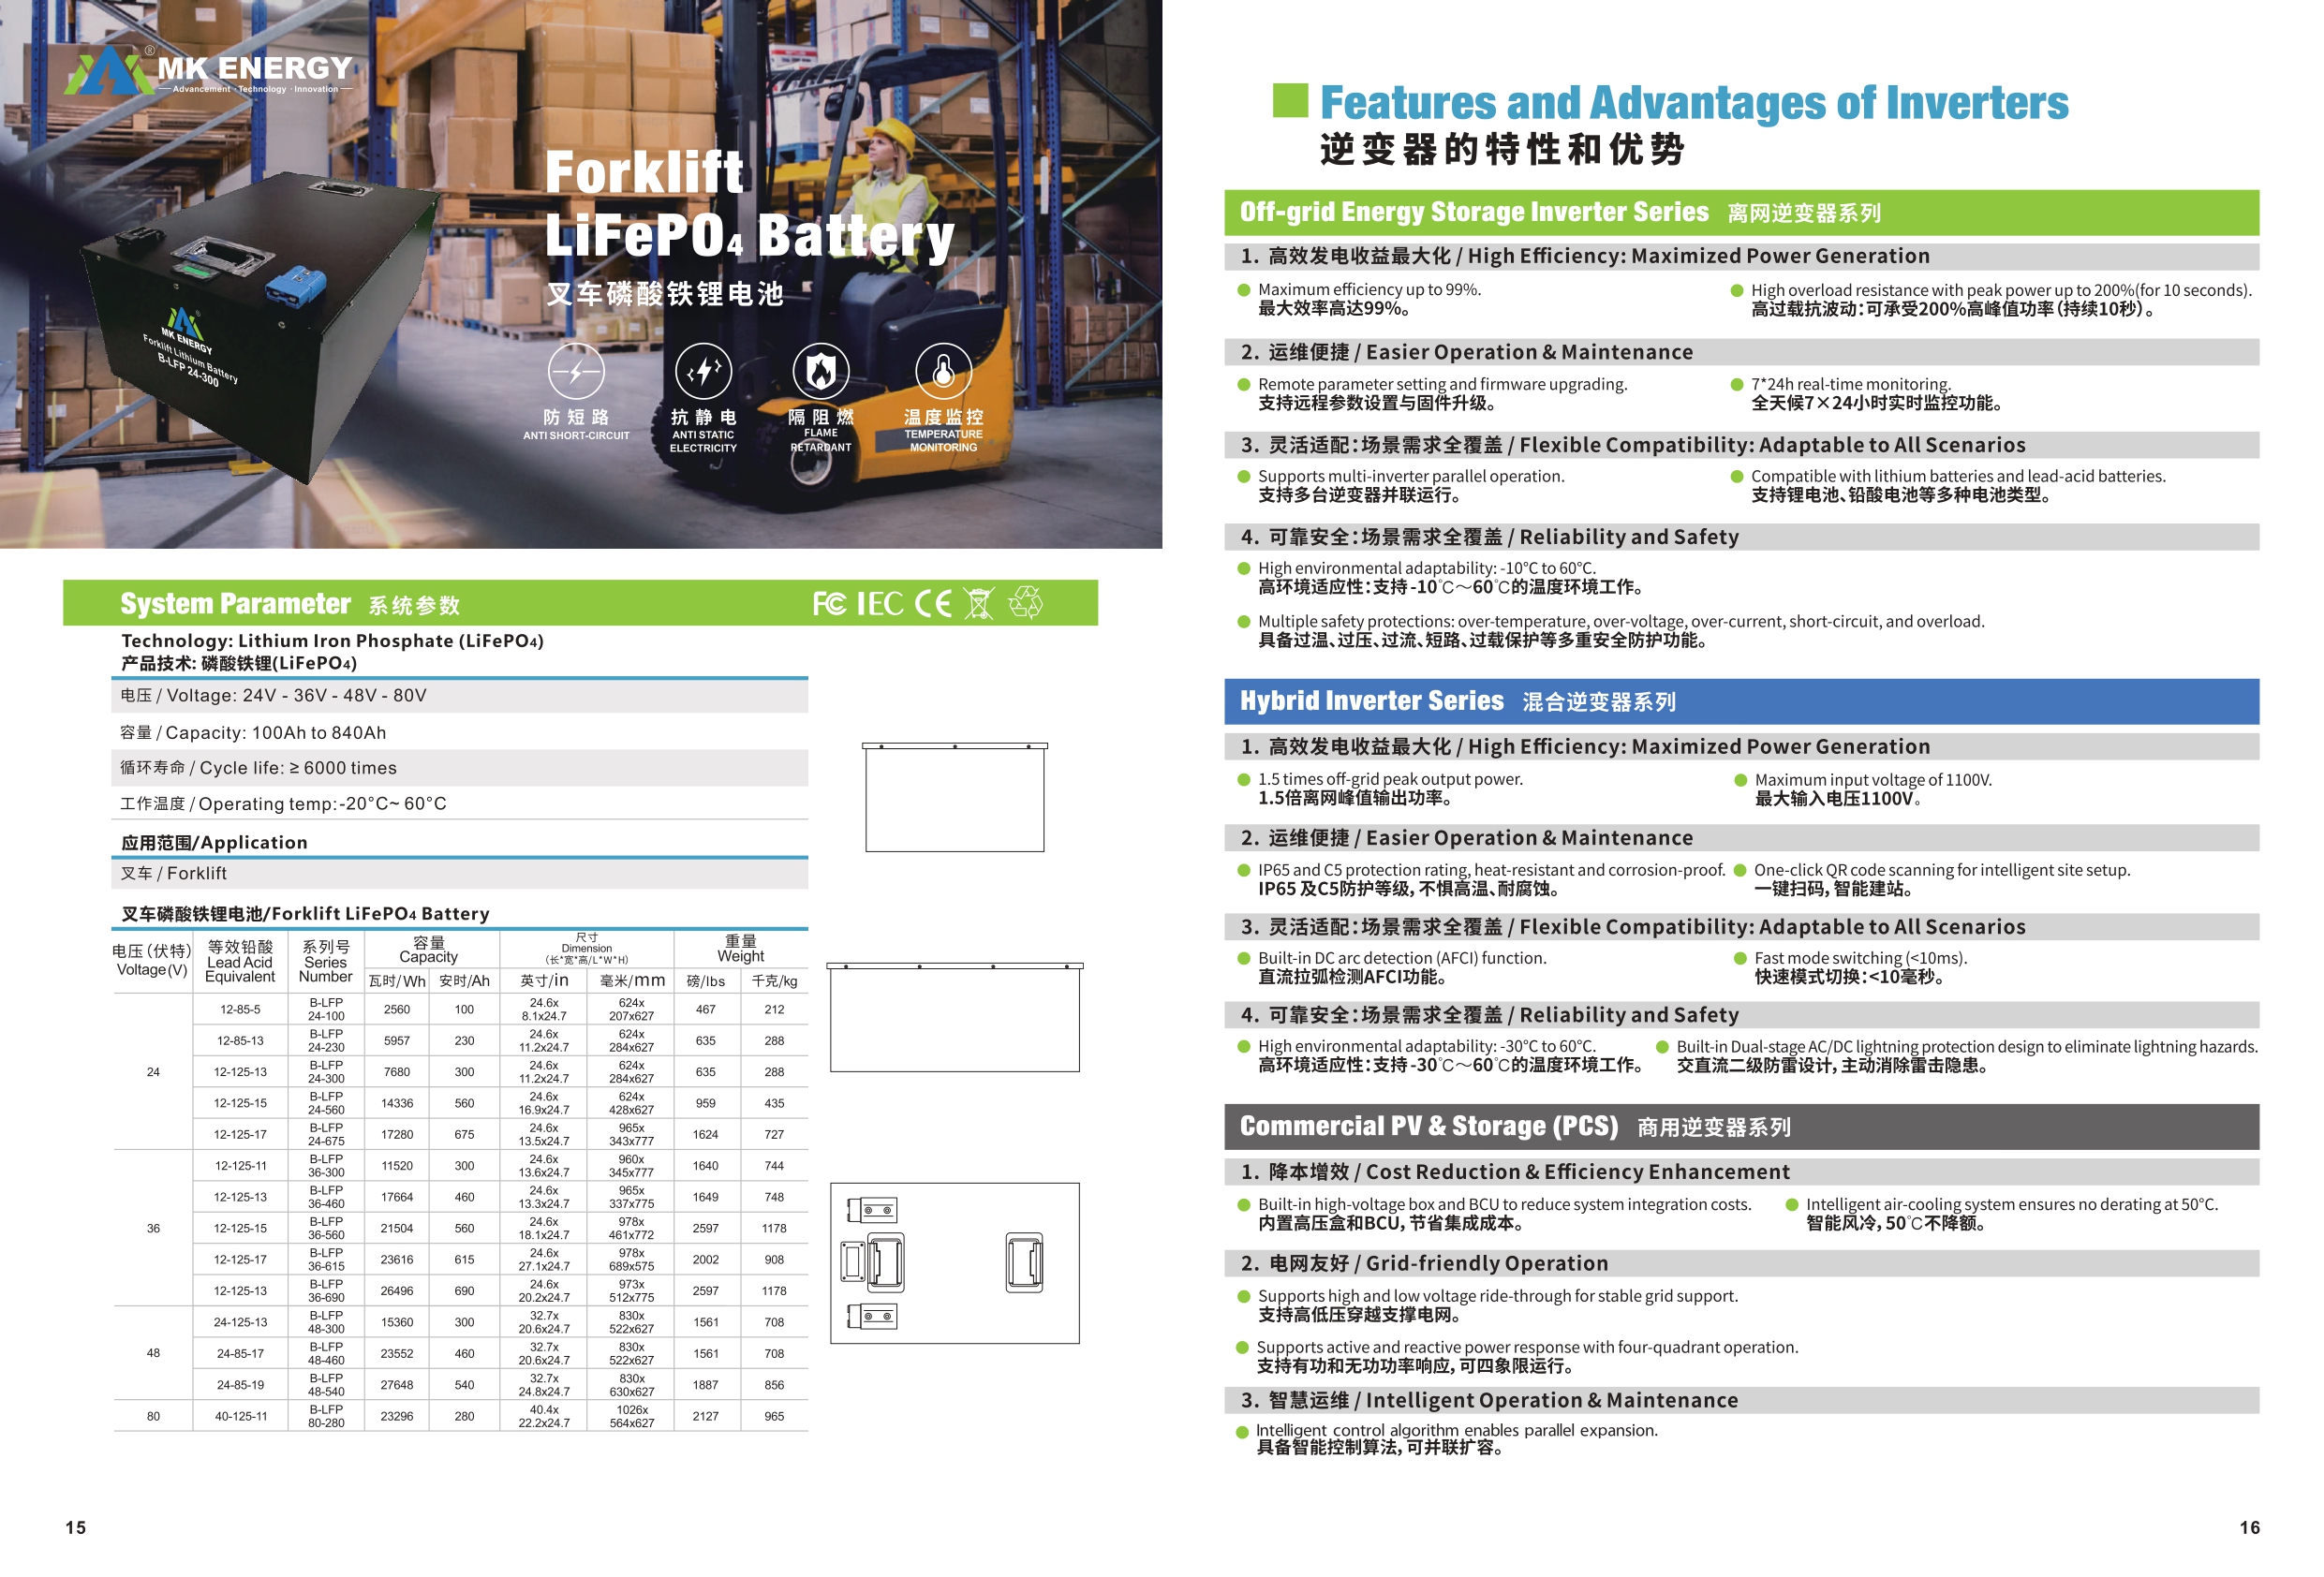
Task: Click 'Features and Advantages of Inverters' heading
Action: pyautogui.click(x=1694, y=102)
